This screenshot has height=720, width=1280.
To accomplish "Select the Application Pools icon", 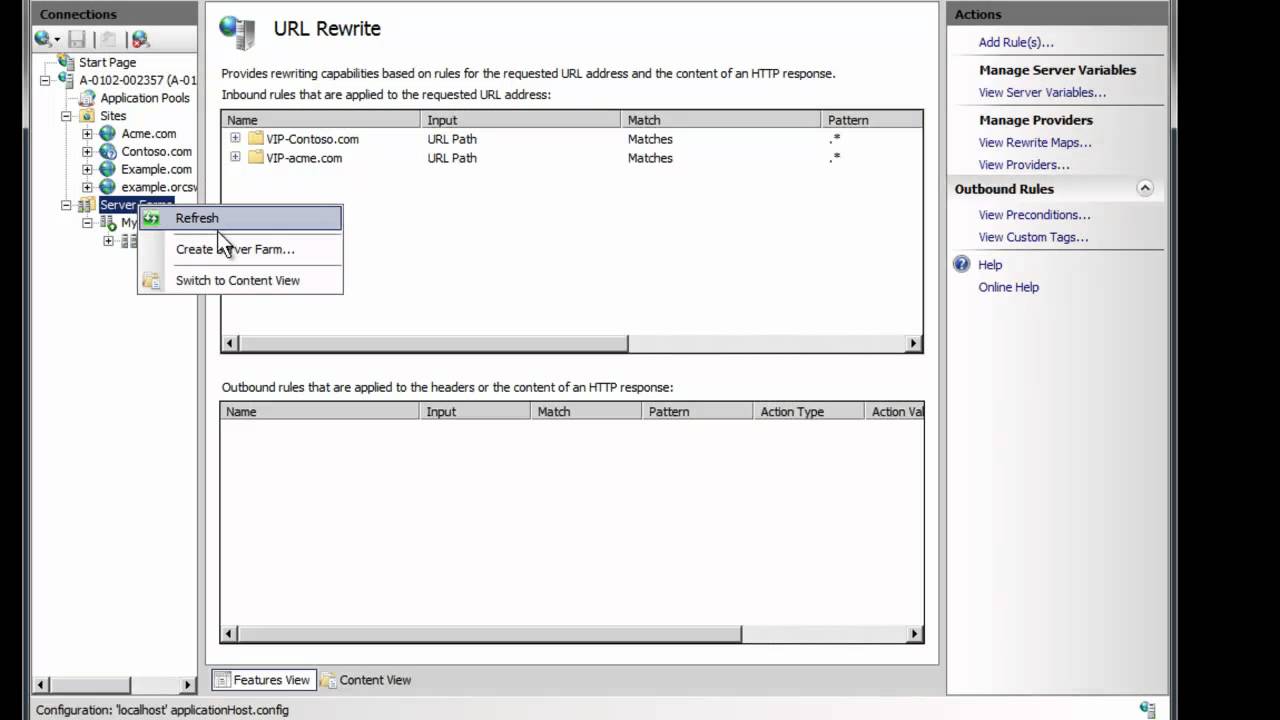I will (x=88, y=98).
